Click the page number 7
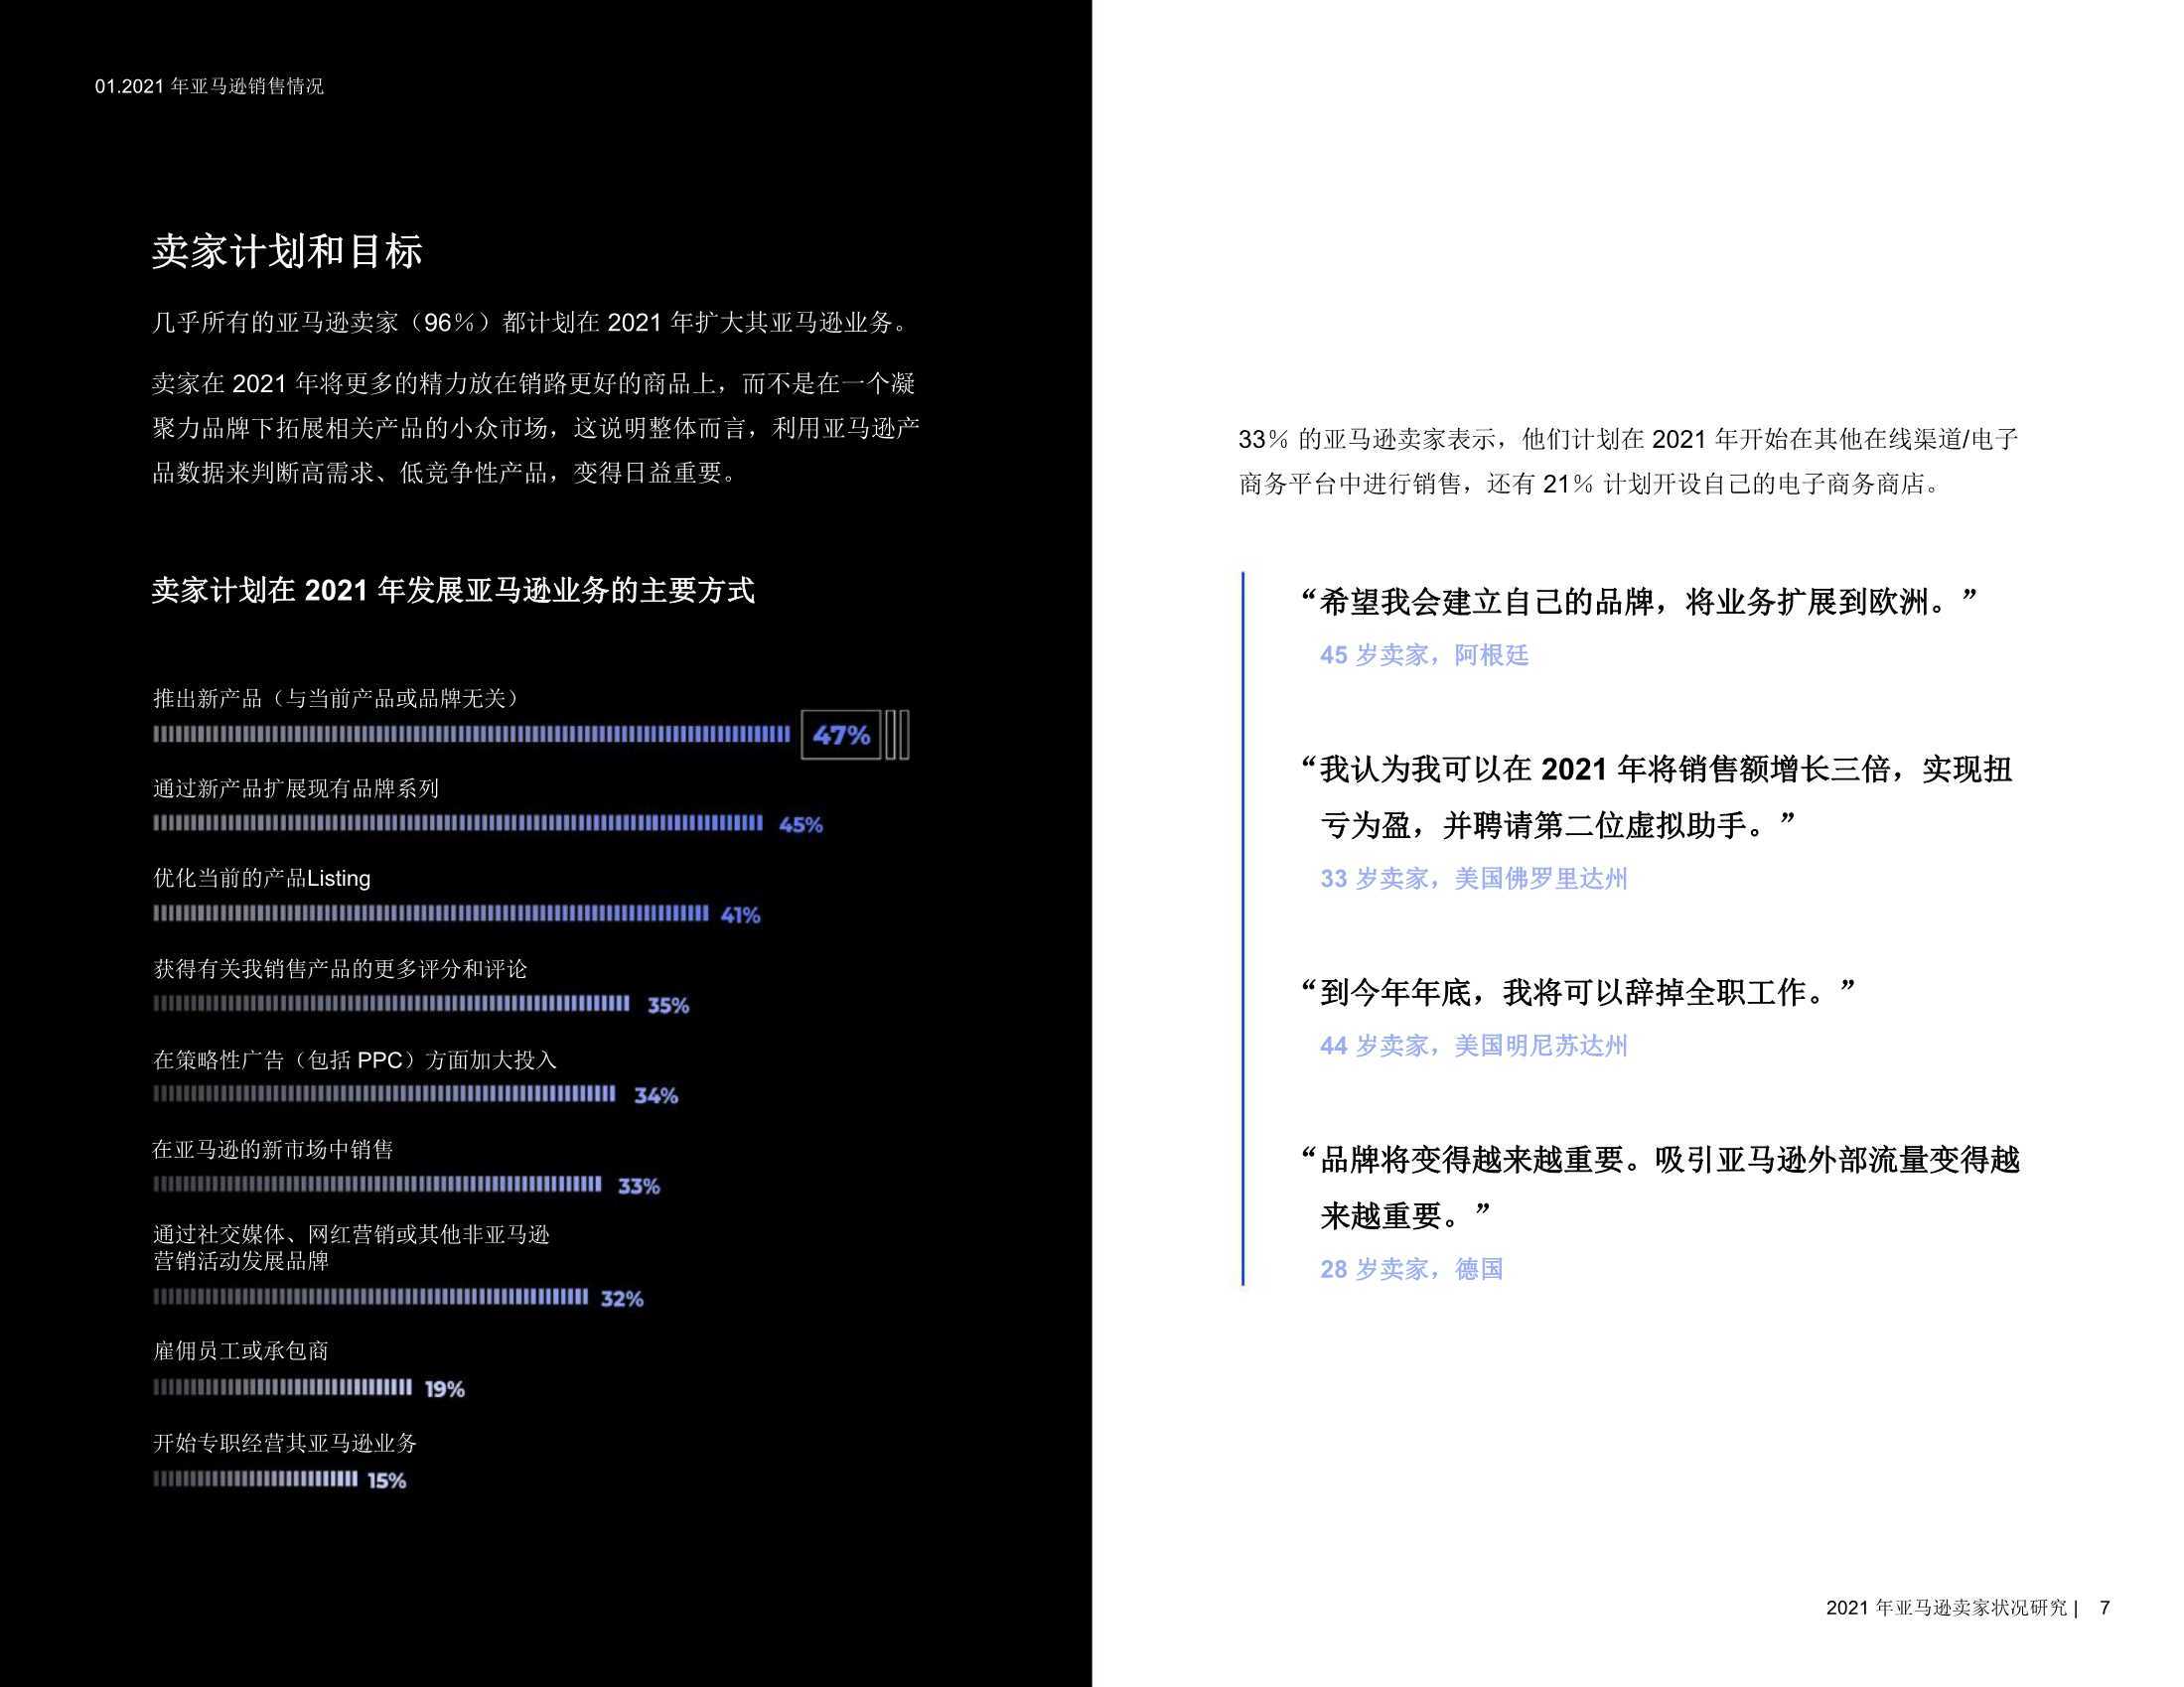Screen dimensions: 2184x1687 pyautogui.click(x=2105, y=1608)
